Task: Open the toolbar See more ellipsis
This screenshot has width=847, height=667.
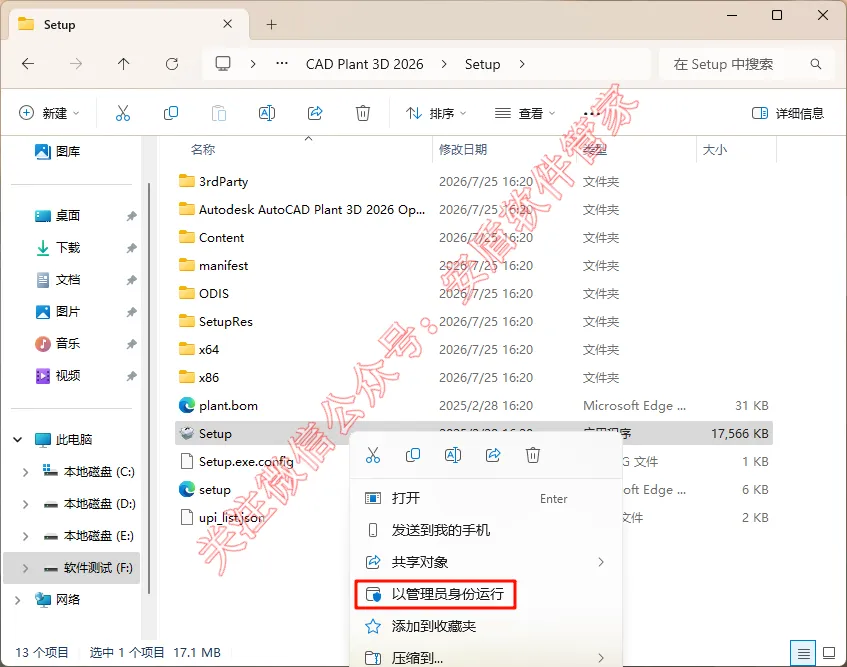Action: (591, 113)
